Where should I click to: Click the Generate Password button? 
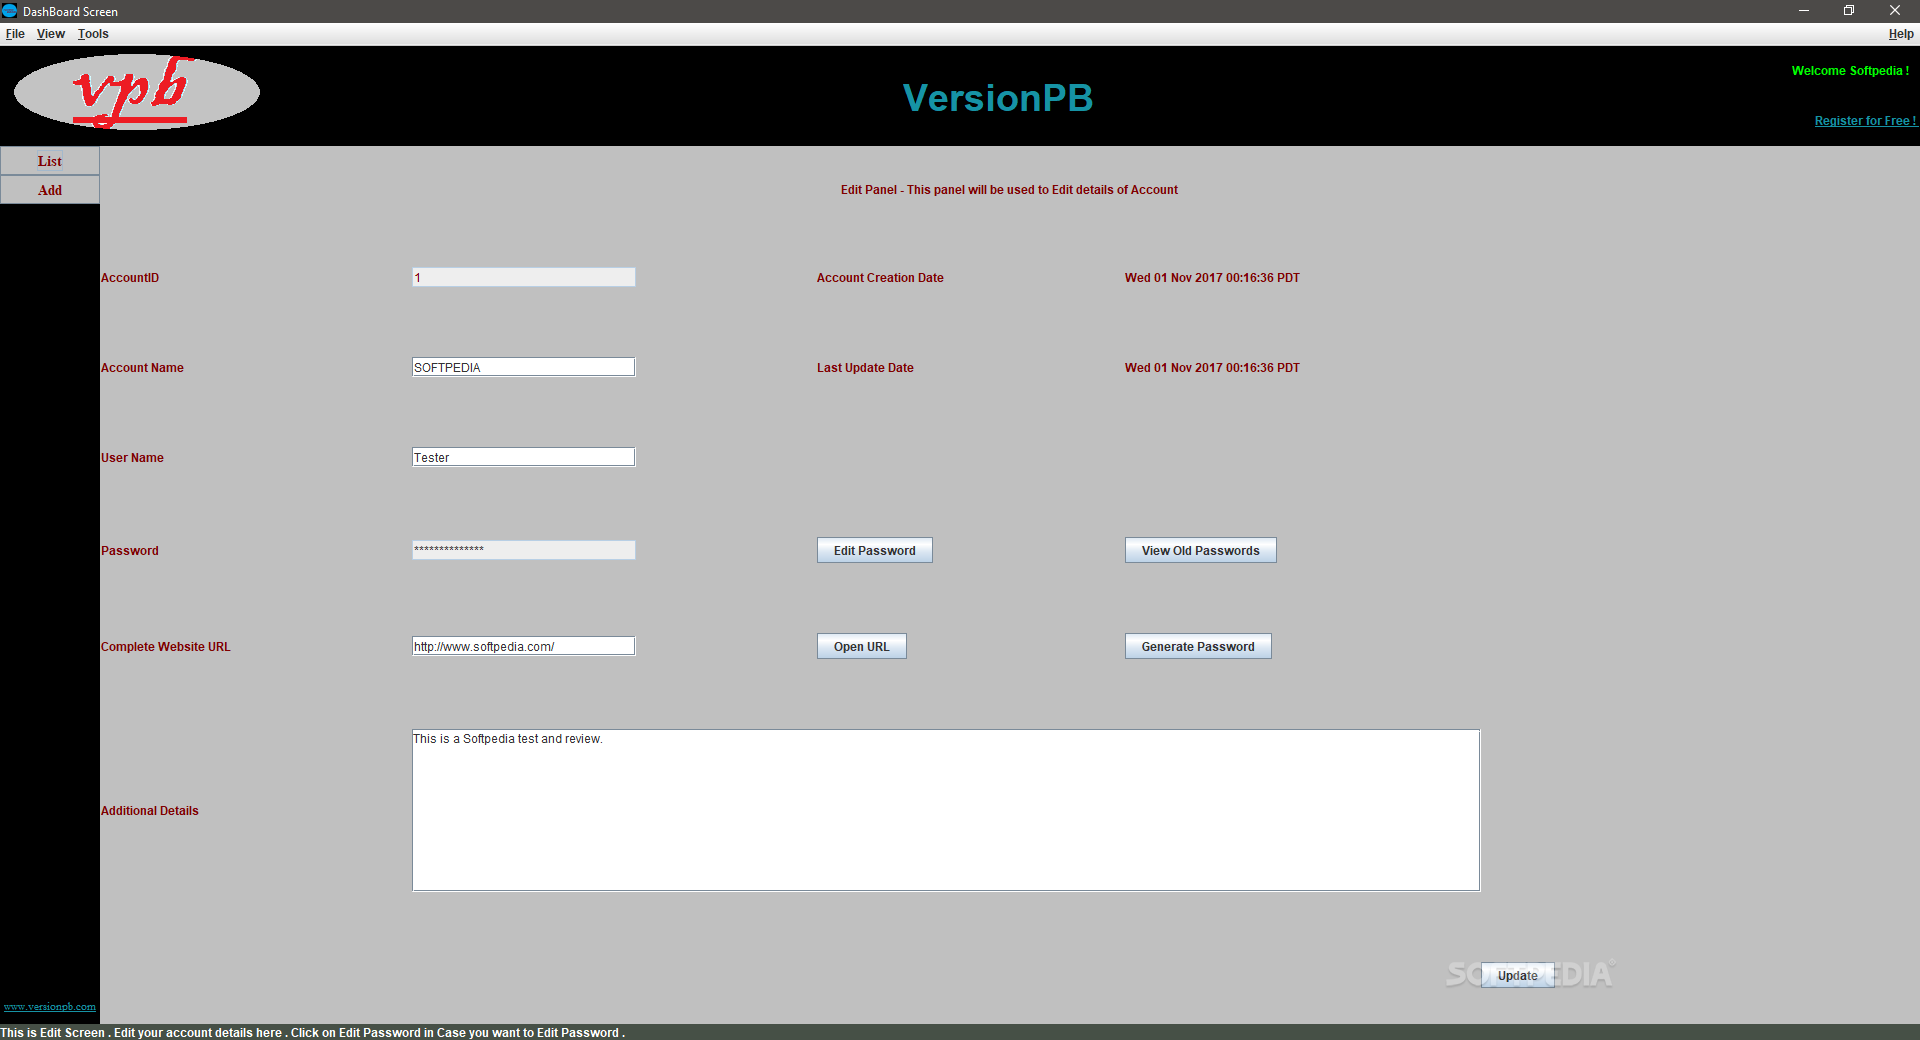click(x=1198, y=647)
